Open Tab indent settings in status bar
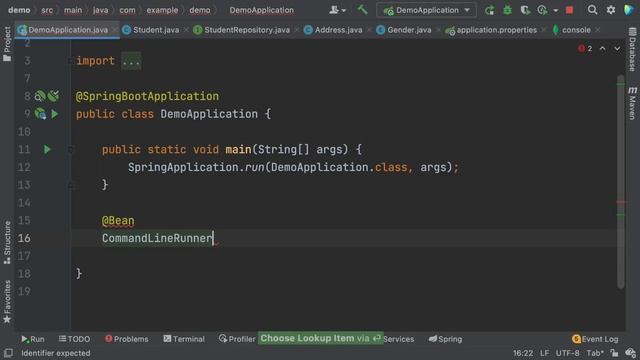Screen dimensions: 640x360 click(594, 353)
